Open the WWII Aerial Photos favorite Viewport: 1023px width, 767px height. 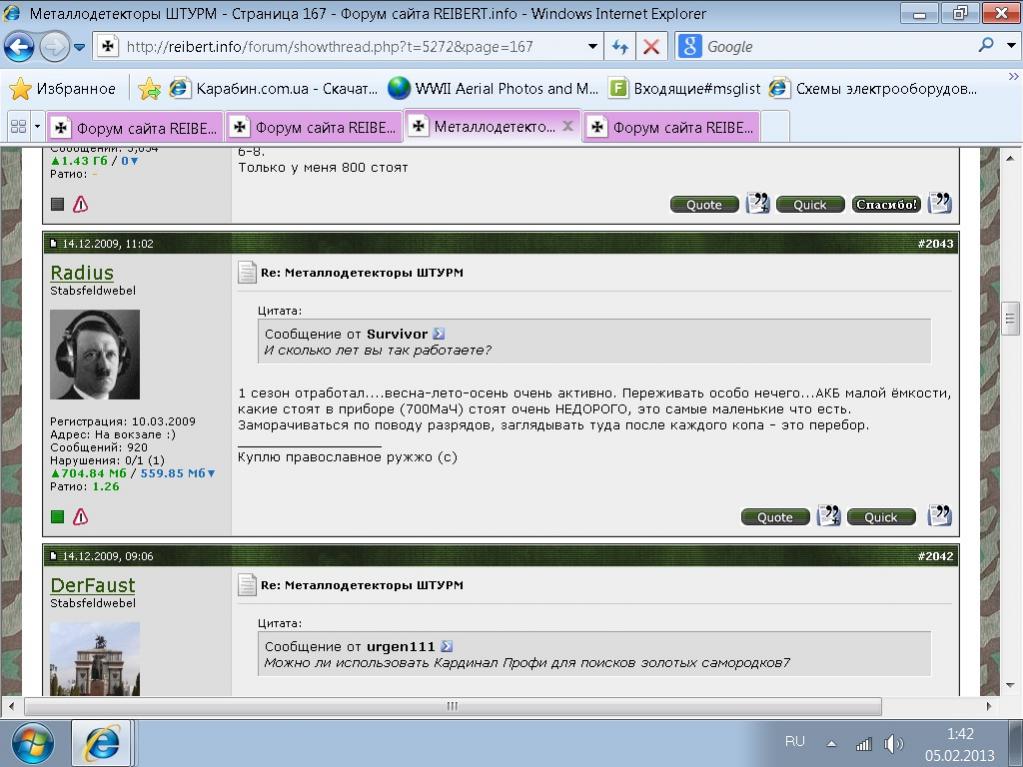pos(493,89)
